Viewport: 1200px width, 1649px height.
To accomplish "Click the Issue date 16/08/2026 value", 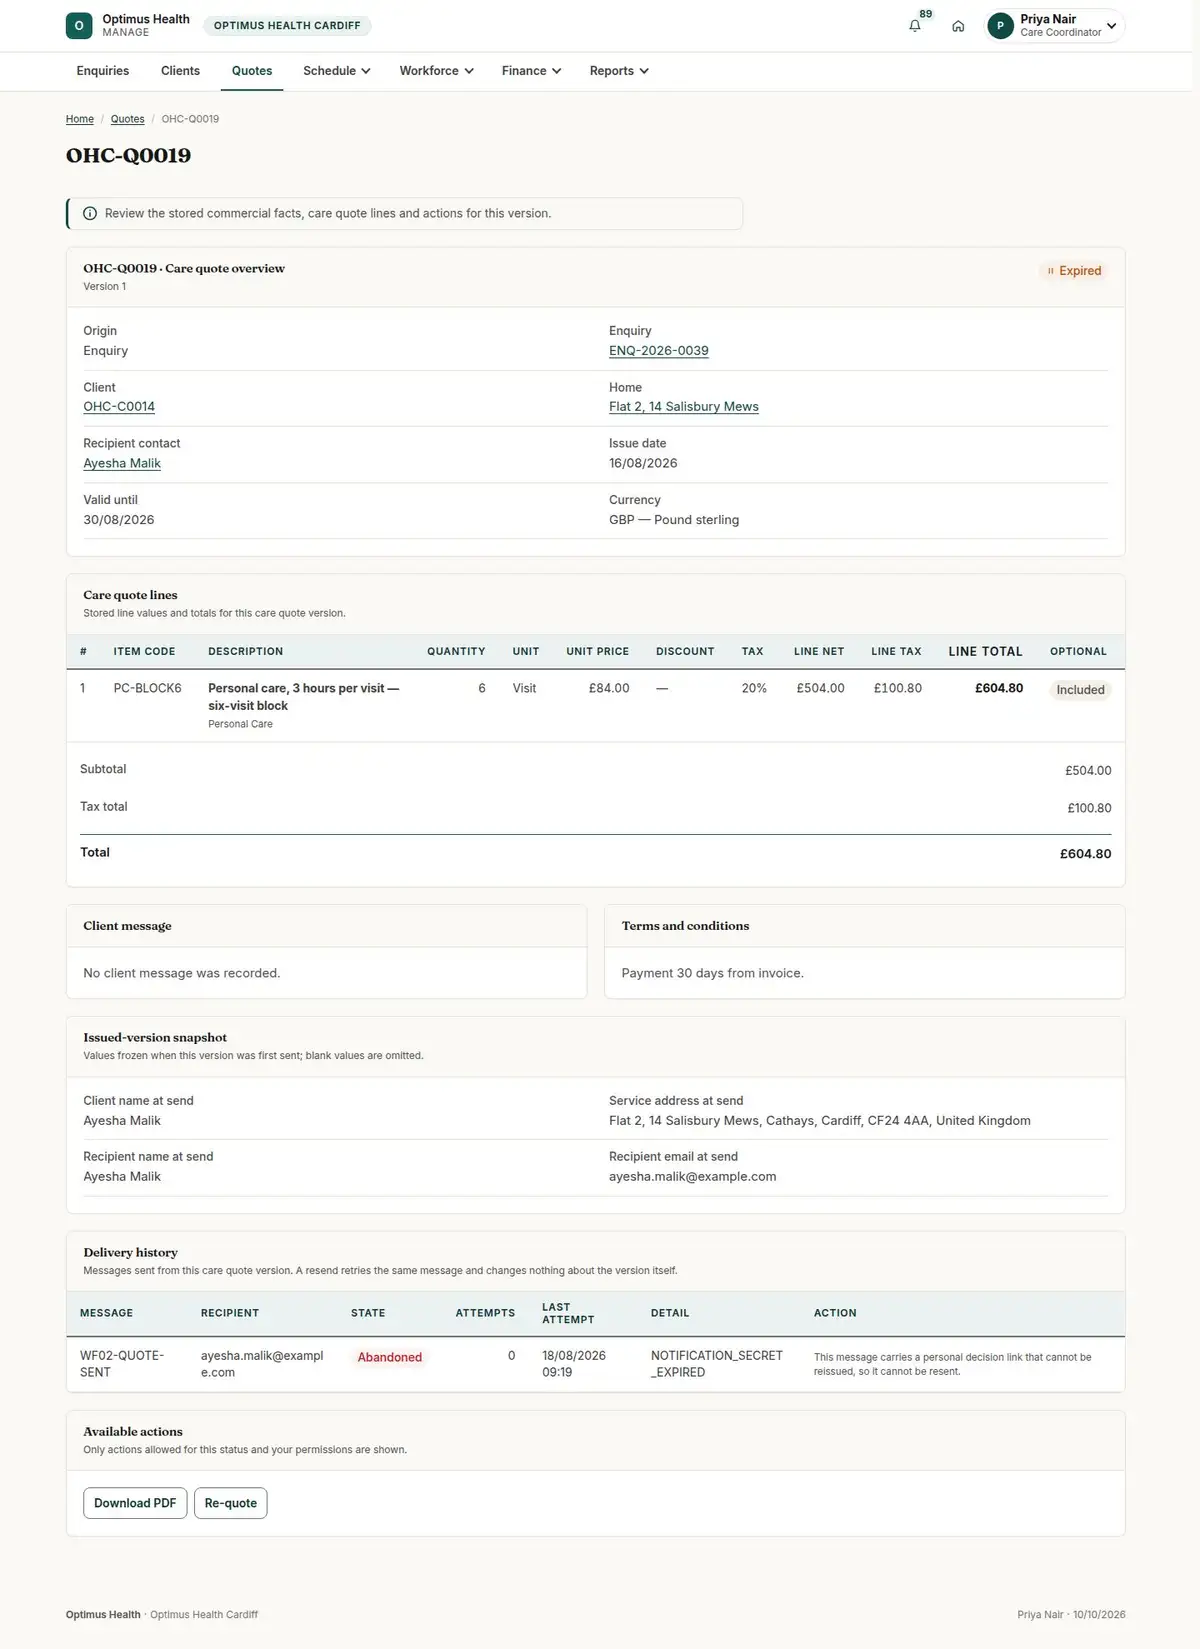I will click(643, 464).
